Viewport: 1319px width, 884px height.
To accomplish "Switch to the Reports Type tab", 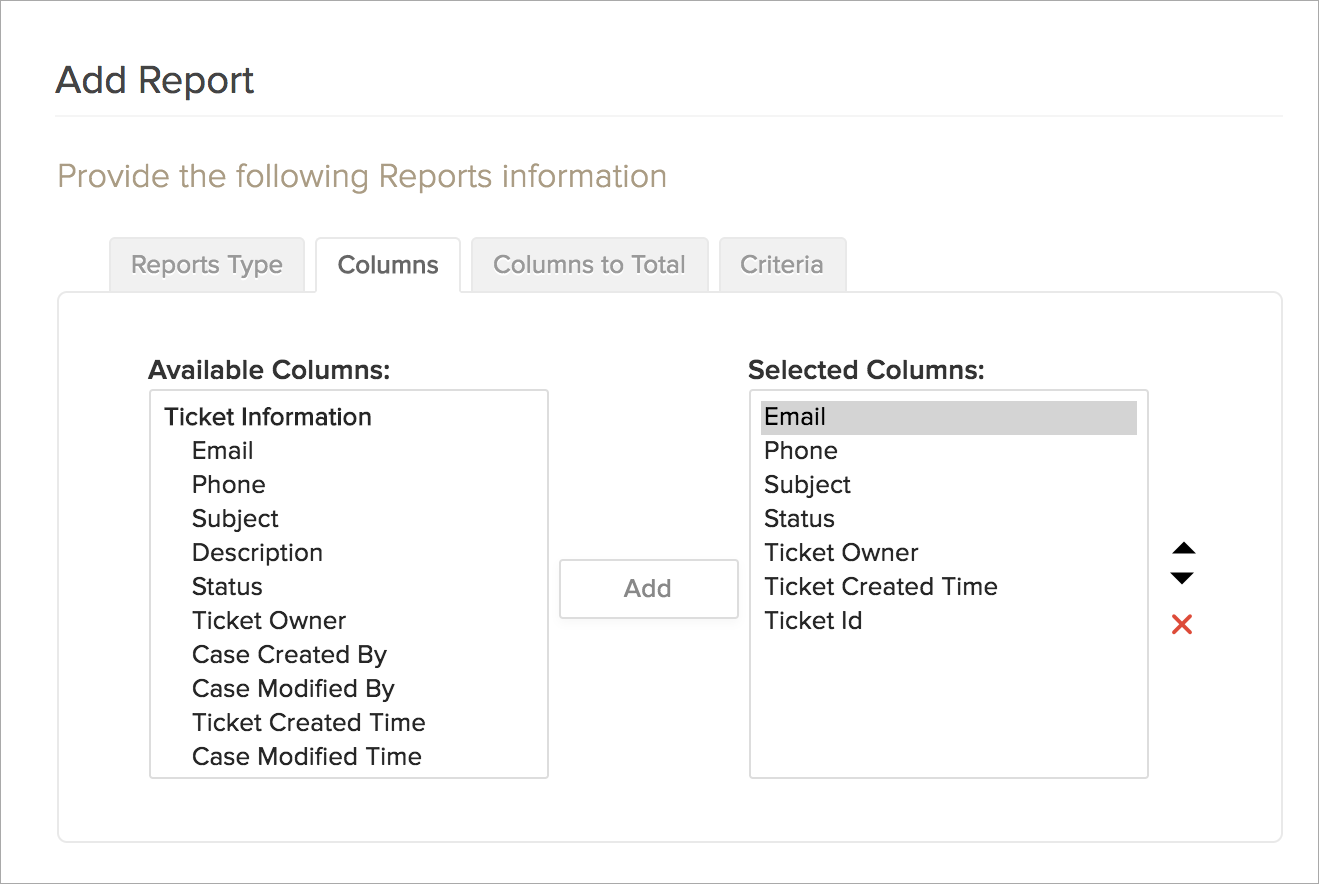I will pos(207,265).
